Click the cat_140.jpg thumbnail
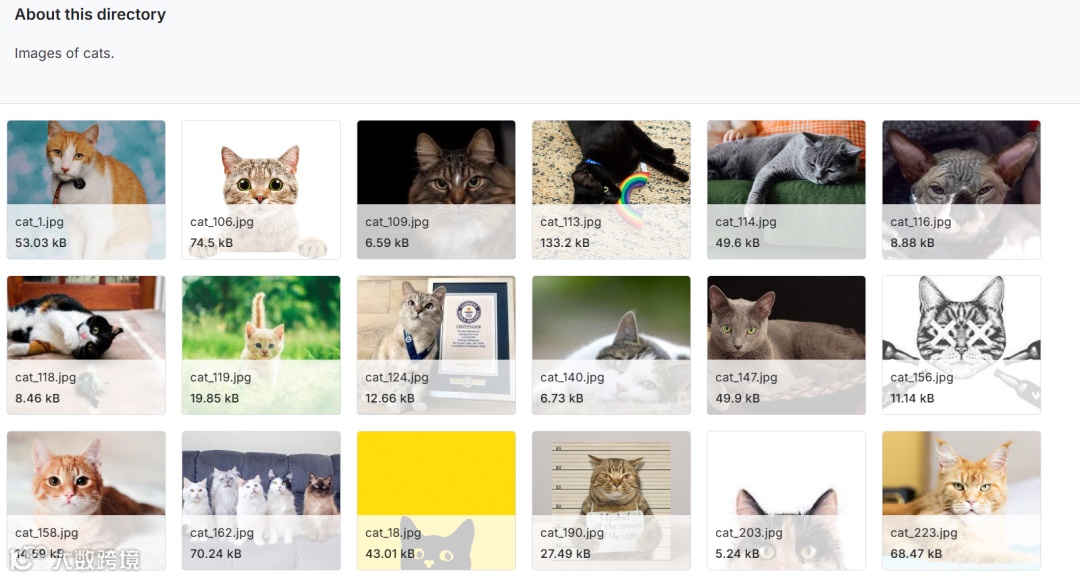 click(611, 346)
